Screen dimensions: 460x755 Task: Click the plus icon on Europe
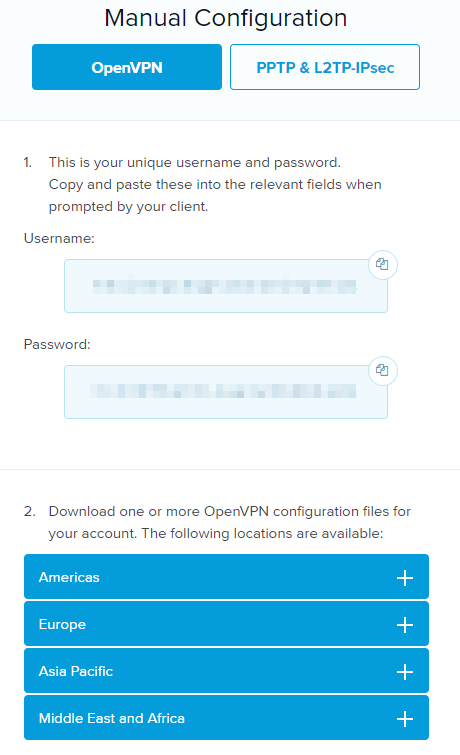pos(405,625)
